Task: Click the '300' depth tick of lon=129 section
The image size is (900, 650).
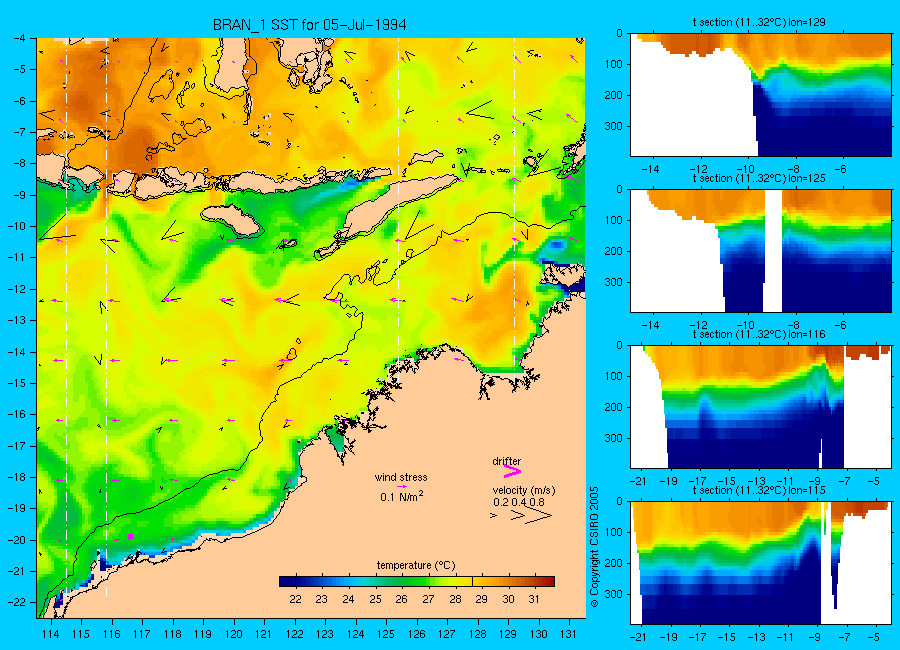Action: (x=615, y=126)
